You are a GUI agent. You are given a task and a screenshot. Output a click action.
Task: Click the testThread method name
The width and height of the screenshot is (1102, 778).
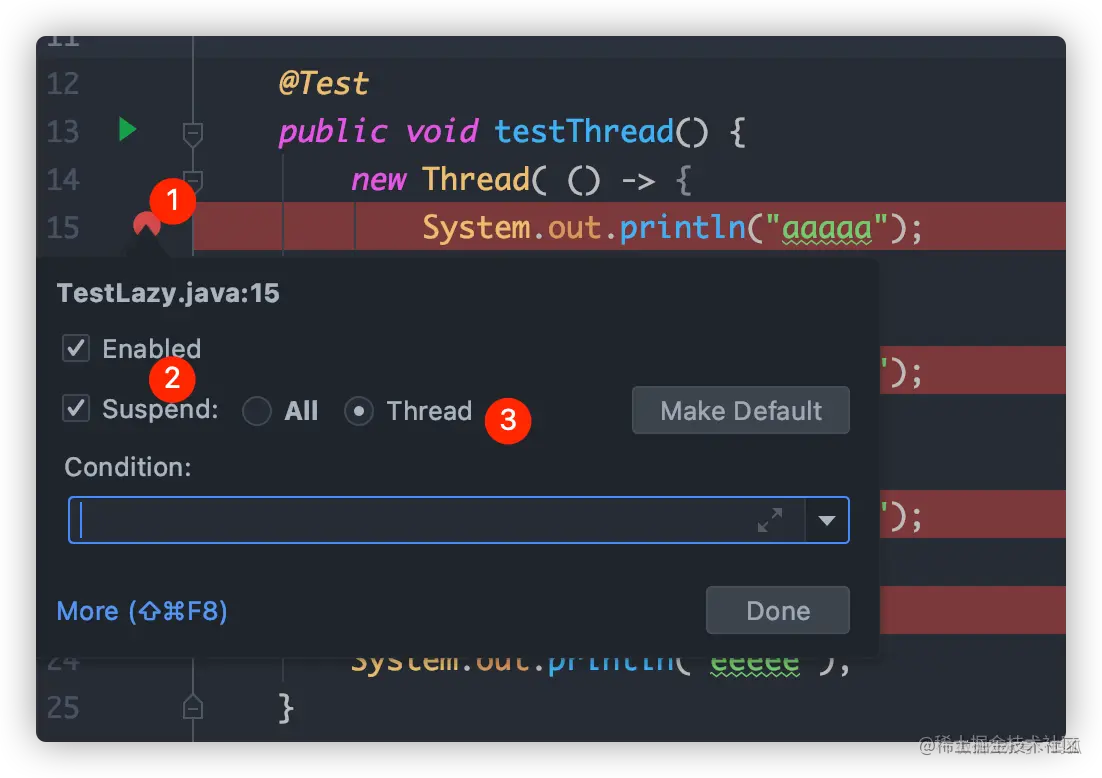(x=584, y=131)
